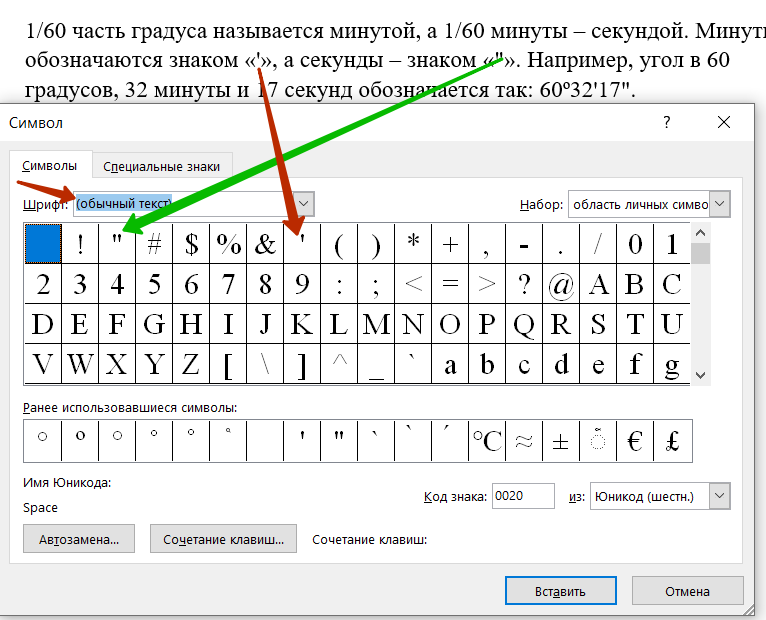
Task: Switch to Специальные знаки tab
Action: tap(162, 167)
